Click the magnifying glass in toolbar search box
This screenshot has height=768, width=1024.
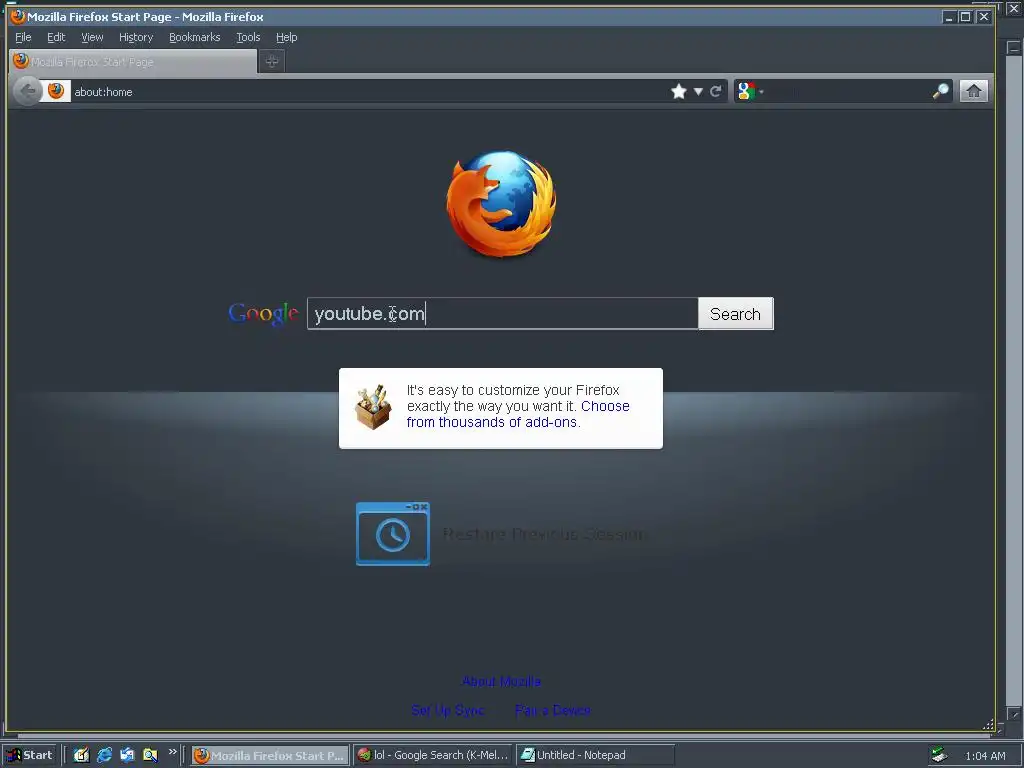940,91
